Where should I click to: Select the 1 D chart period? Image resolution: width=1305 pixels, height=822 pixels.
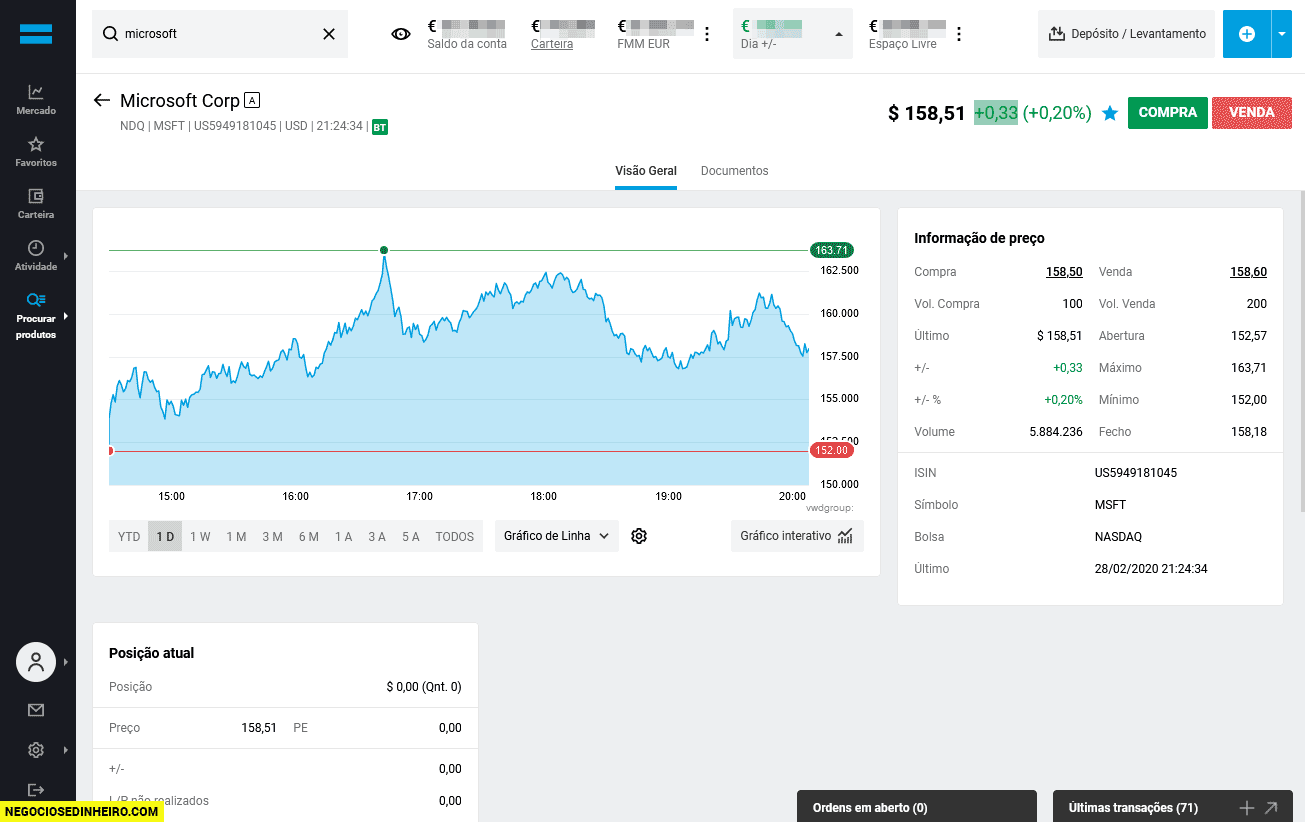click(x=165, y=537)
